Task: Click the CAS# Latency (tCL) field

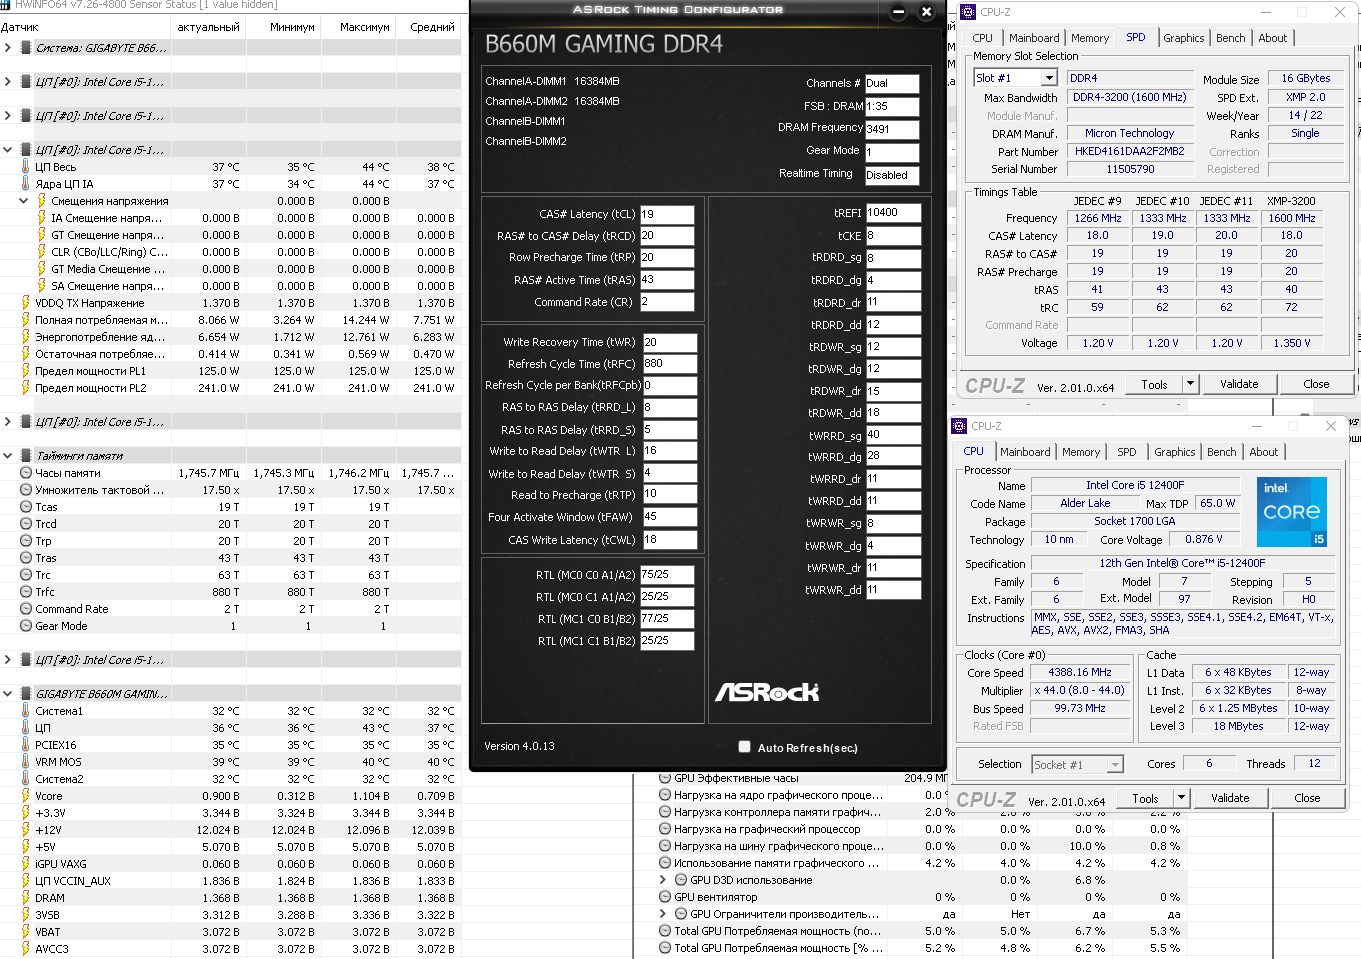Action: click(667, 214)
